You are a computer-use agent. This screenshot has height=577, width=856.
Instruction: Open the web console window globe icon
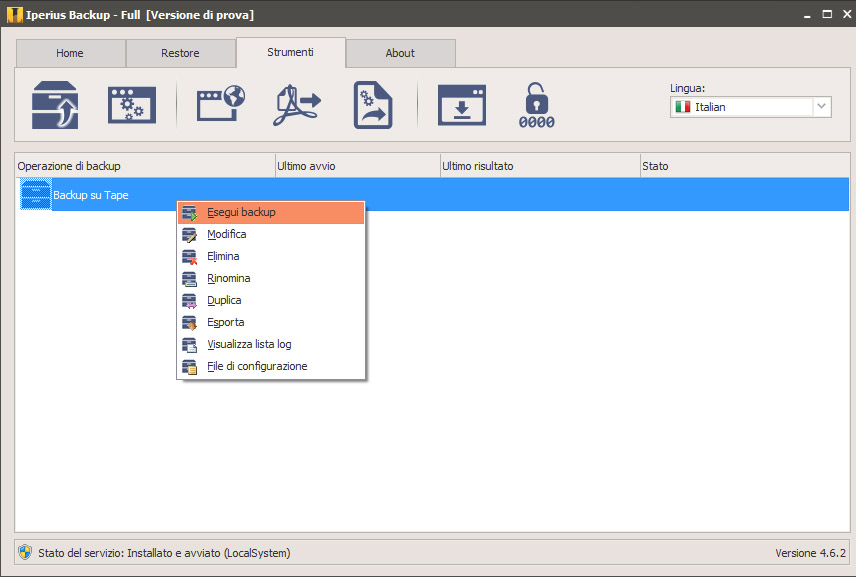[221, 103]
